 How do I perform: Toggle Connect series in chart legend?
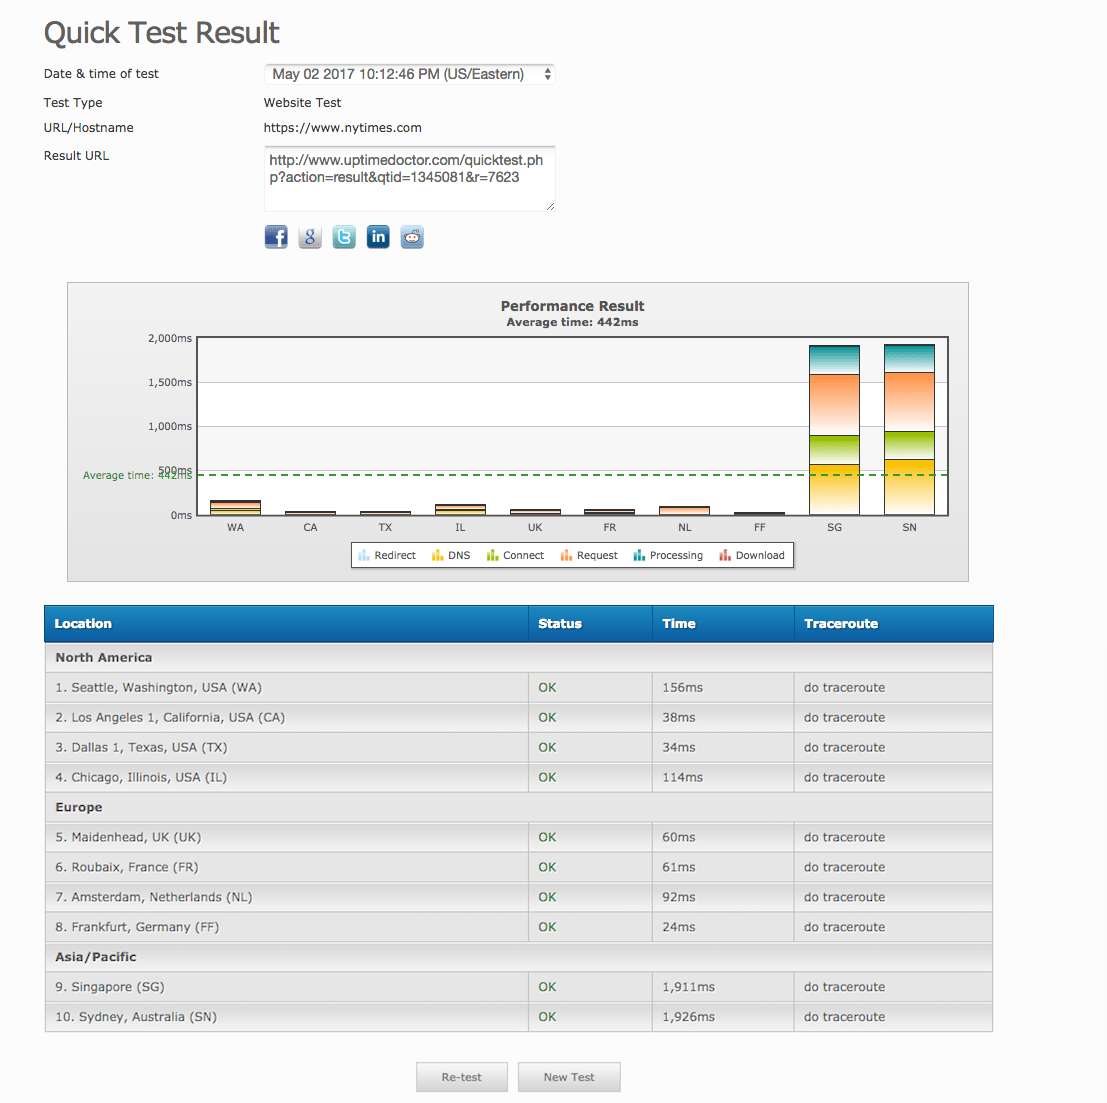515,556
